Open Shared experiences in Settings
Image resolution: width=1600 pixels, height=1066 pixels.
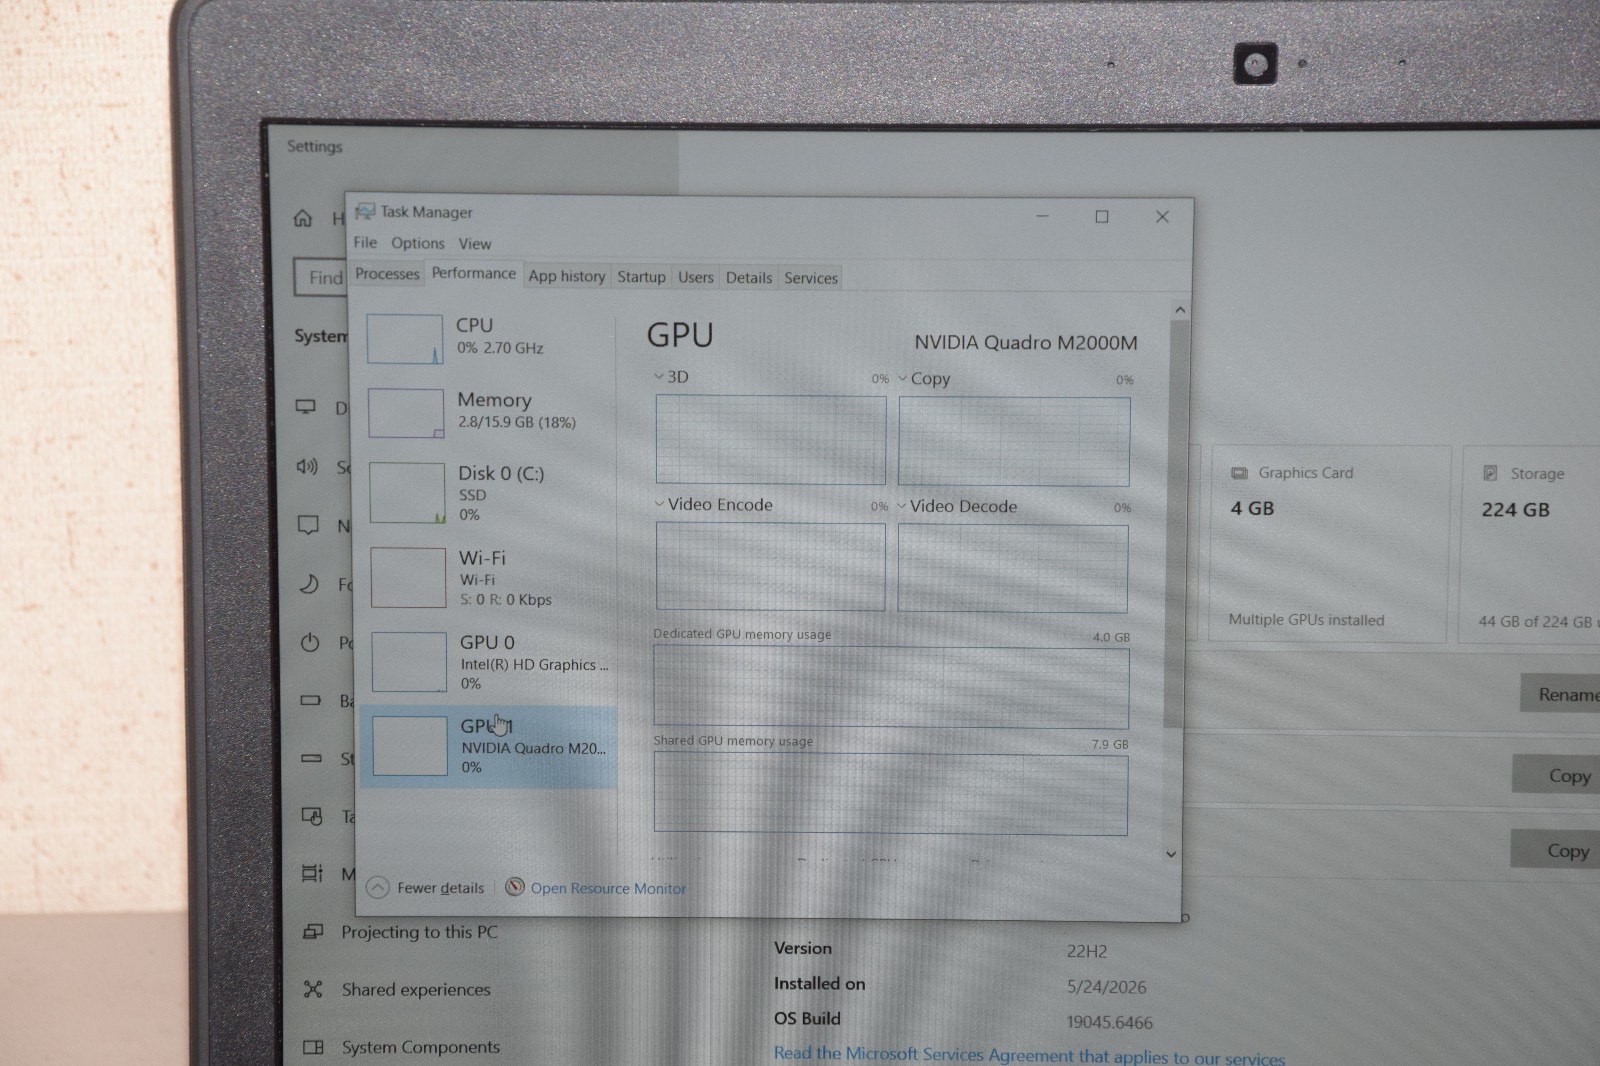coord(416,989)
